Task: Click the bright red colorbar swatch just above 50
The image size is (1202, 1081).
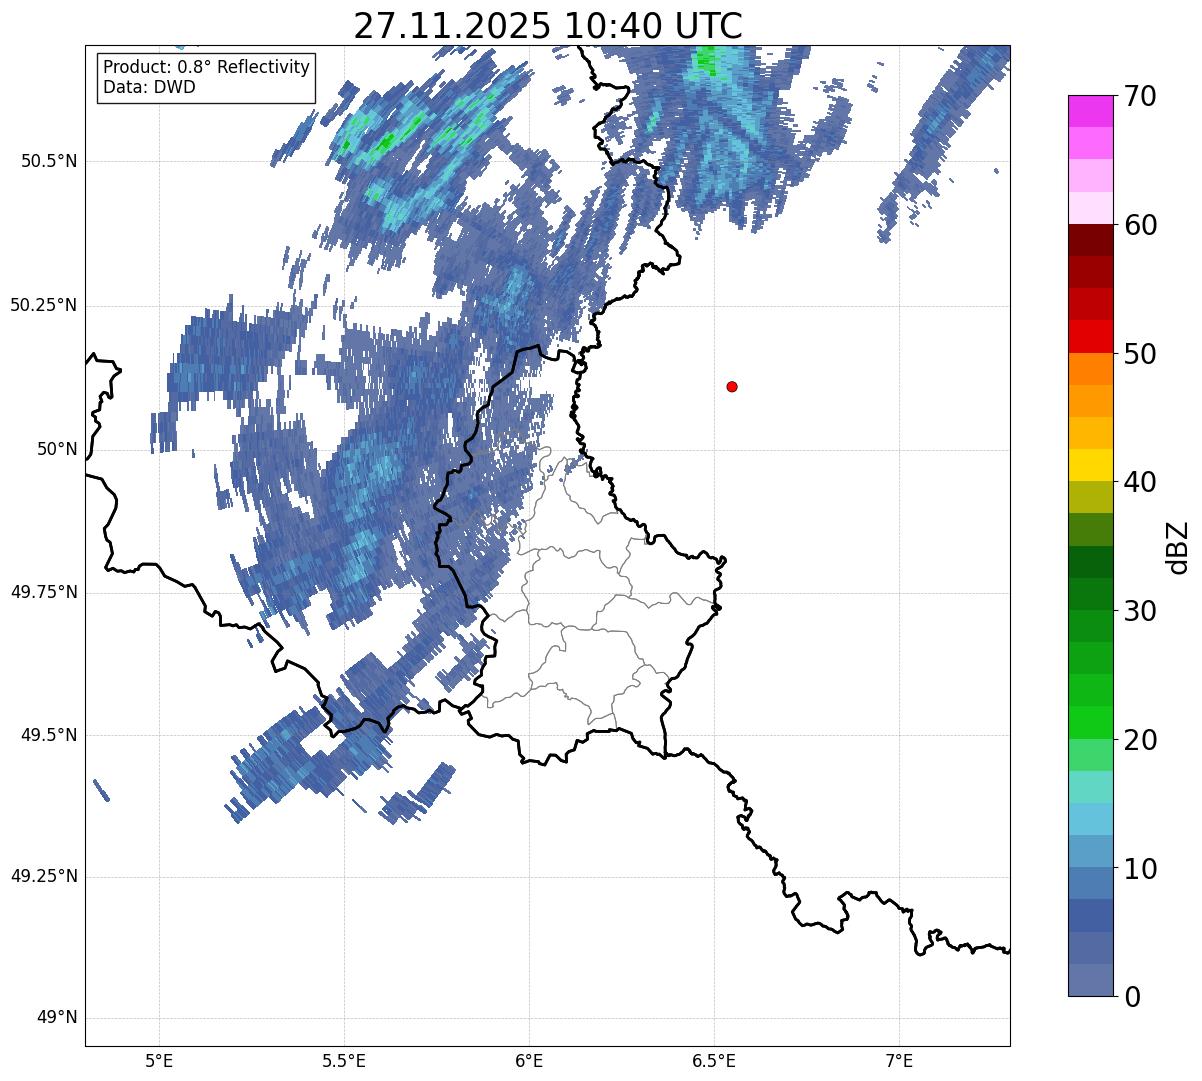Action: pyautogui.click(x=1091, y=337)
